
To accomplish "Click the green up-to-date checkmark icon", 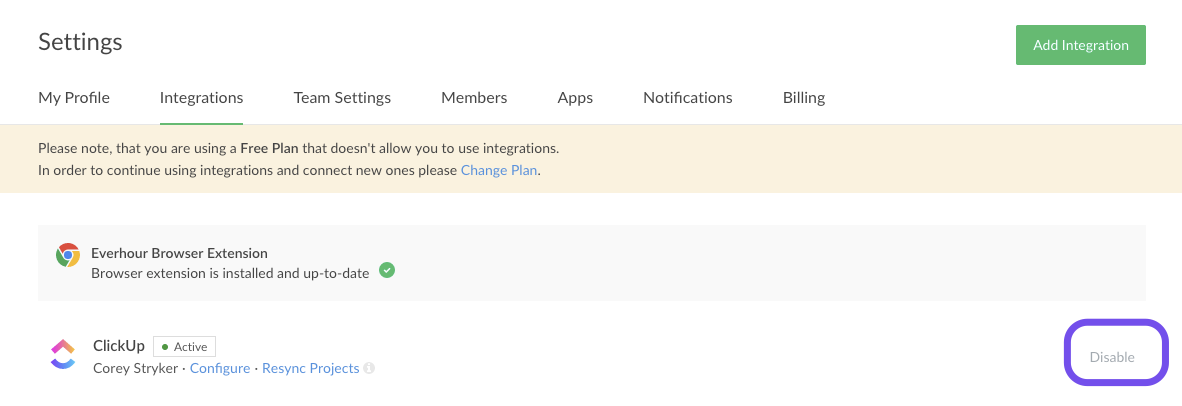I will click(387, 270).
